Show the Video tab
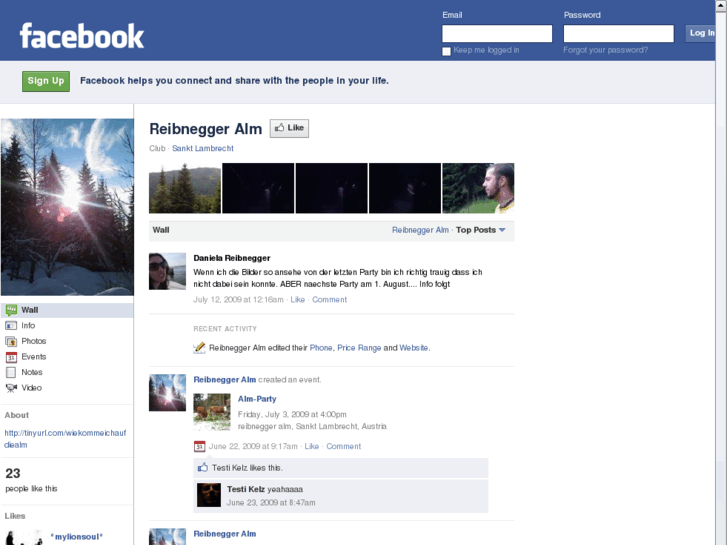Image resolution: width=727 pixels, height=545 pixels. pos(67,388)
